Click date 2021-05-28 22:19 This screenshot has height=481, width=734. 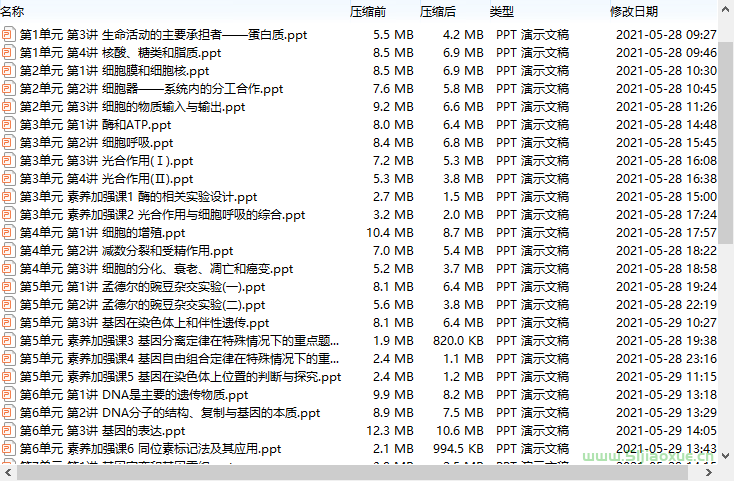pos(666,305)
